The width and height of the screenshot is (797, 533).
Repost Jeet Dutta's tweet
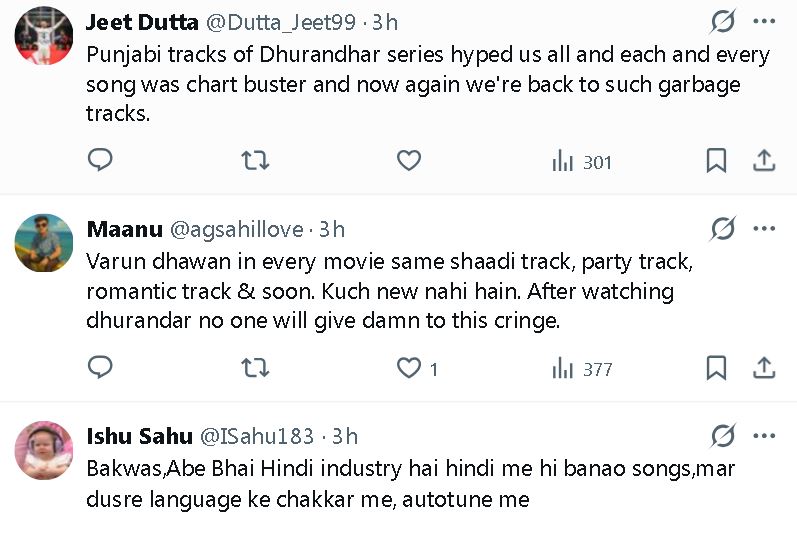coord(256,161)
